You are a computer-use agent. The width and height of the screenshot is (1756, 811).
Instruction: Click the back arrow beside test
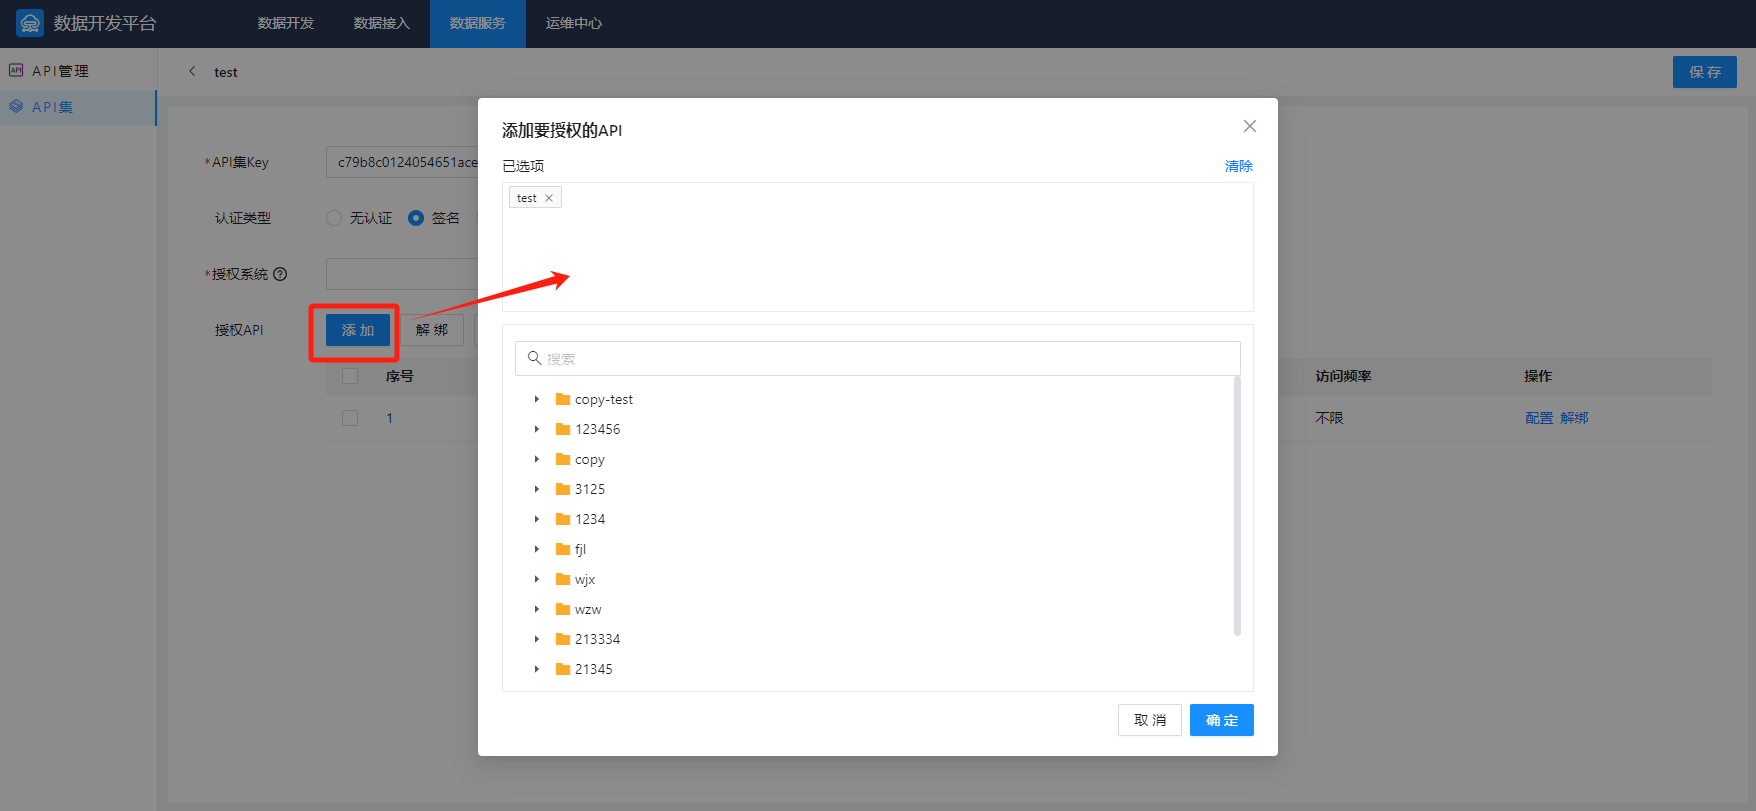192,71
